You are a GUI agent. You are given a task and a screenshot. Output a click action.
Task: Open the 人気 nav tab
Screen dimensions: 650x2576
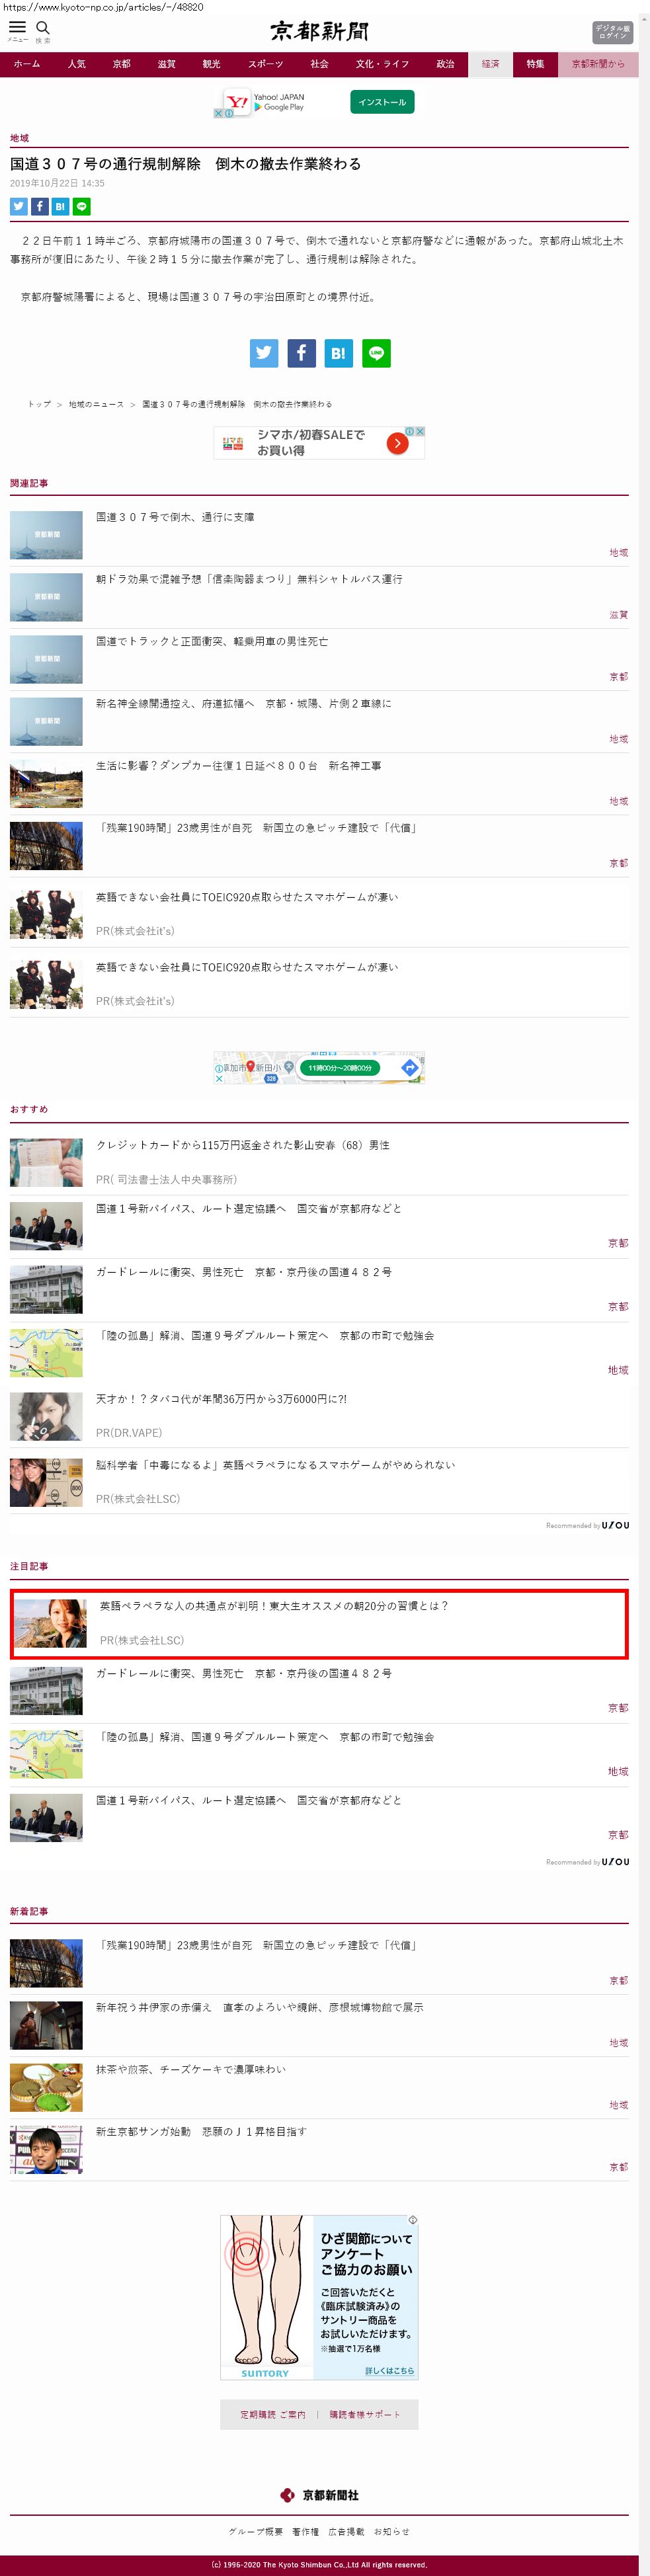77,64
